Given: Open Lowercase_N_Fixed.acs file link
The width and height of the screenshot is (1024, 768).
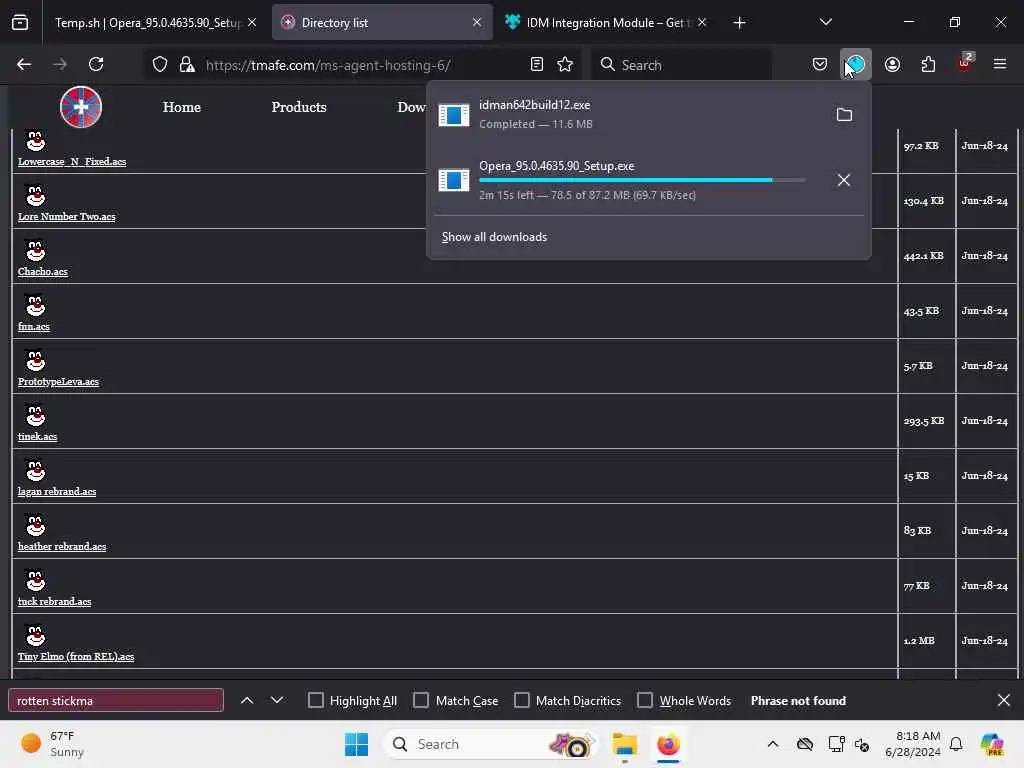Looking at the screenshot, I should pos(72,162).
